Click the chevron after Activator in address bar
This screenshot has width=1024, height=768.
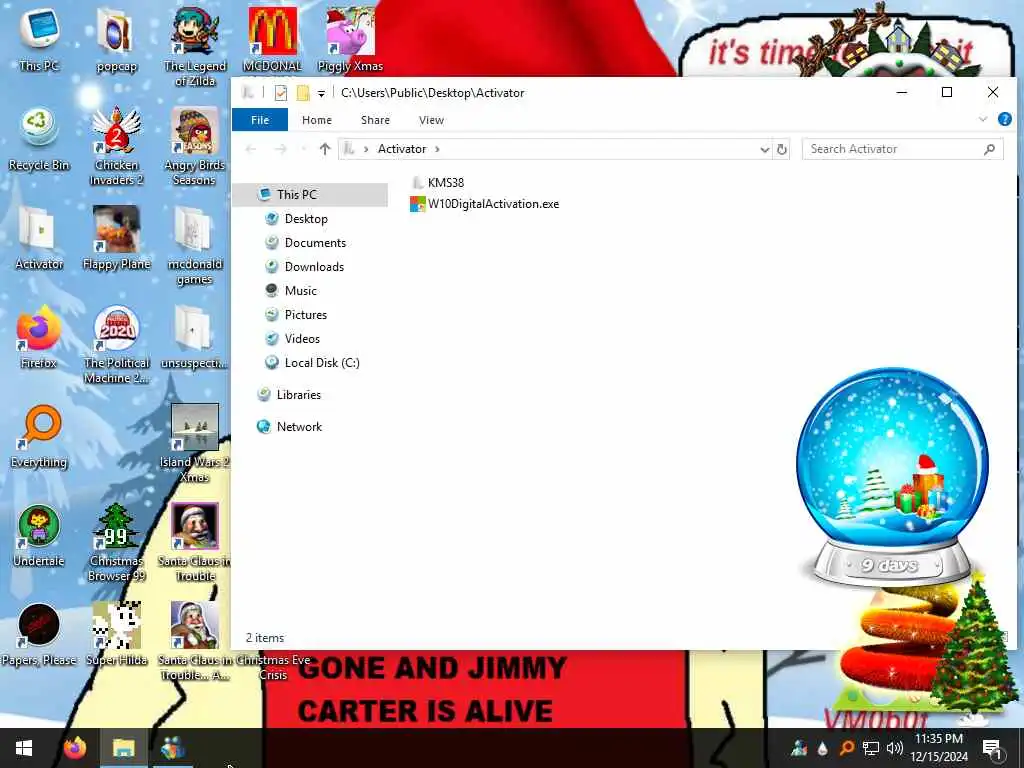[x=437, y=150]
